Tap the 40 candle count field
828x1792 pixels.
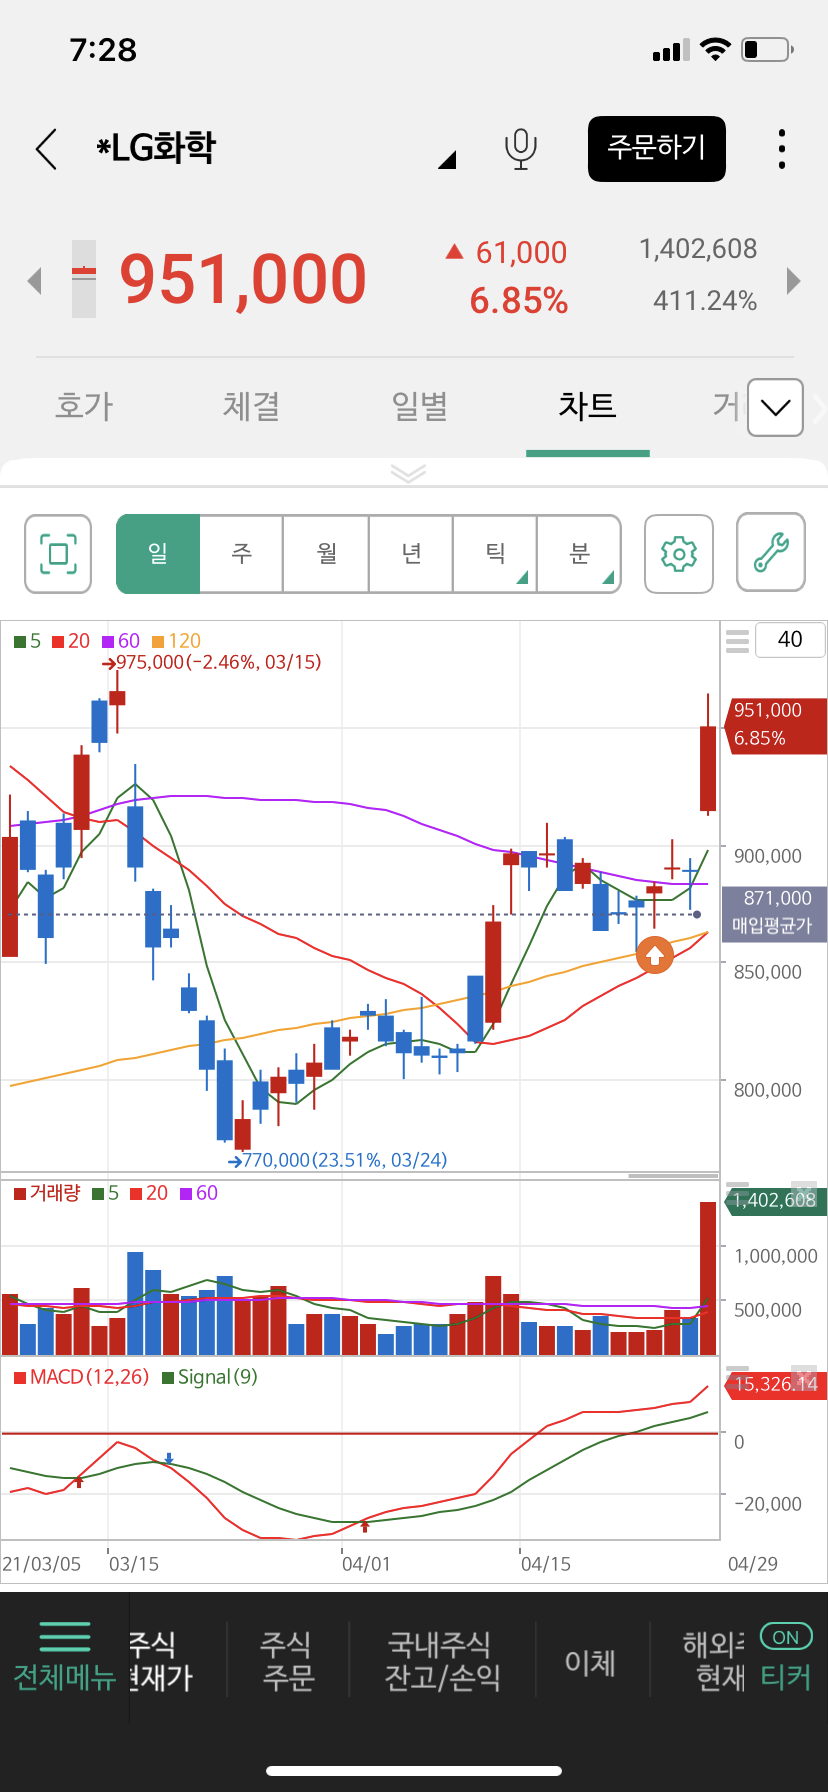(x=790, y=639)
